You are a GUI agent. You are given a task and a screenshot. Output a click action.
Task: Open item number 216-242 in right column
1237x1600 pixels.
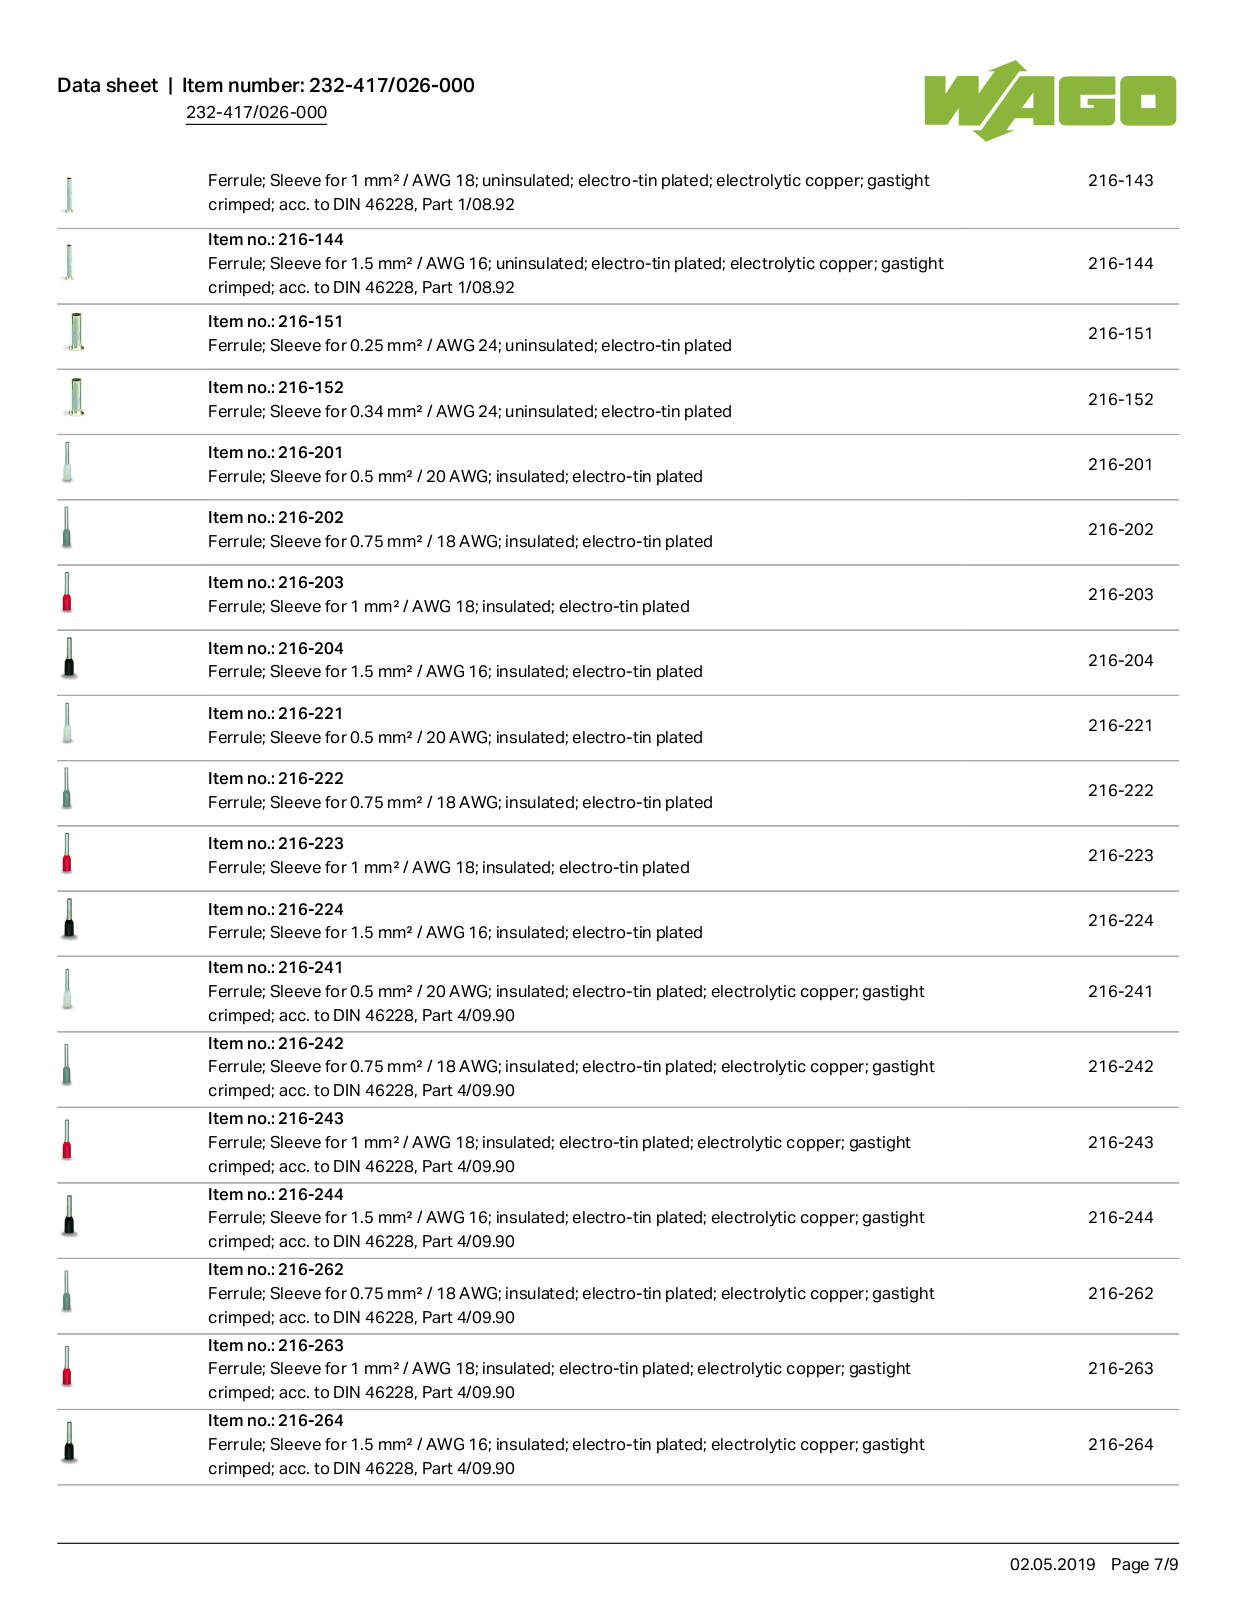coord(1120,1066)
